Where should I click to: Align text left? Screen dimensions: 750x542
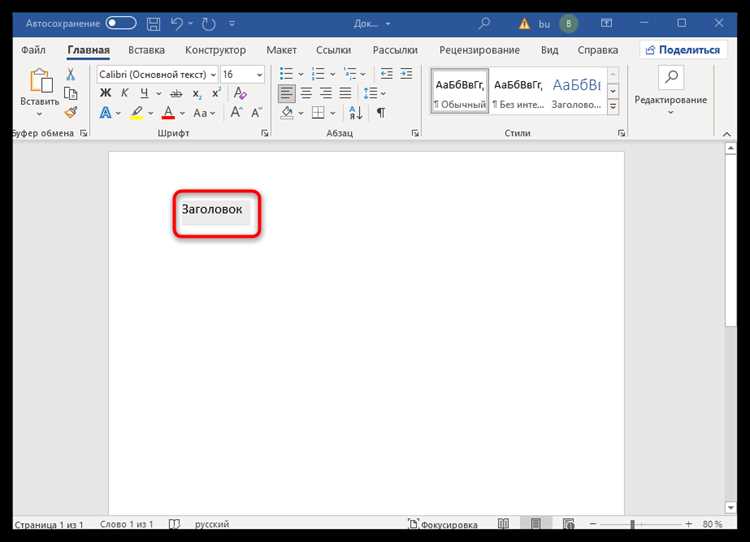[x=287, y=93]
